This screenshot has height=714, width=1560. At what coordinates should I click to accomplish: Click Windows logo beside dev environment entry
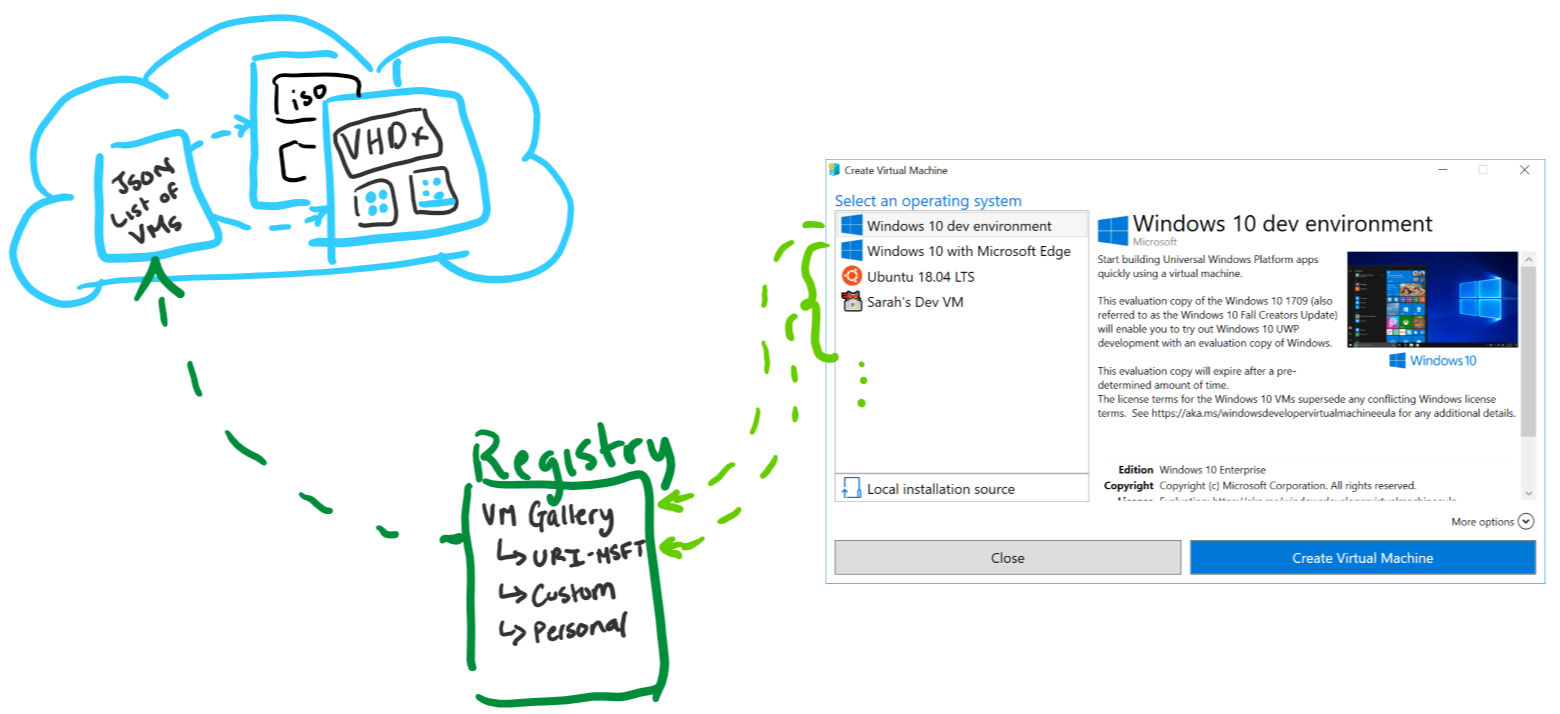852,226
